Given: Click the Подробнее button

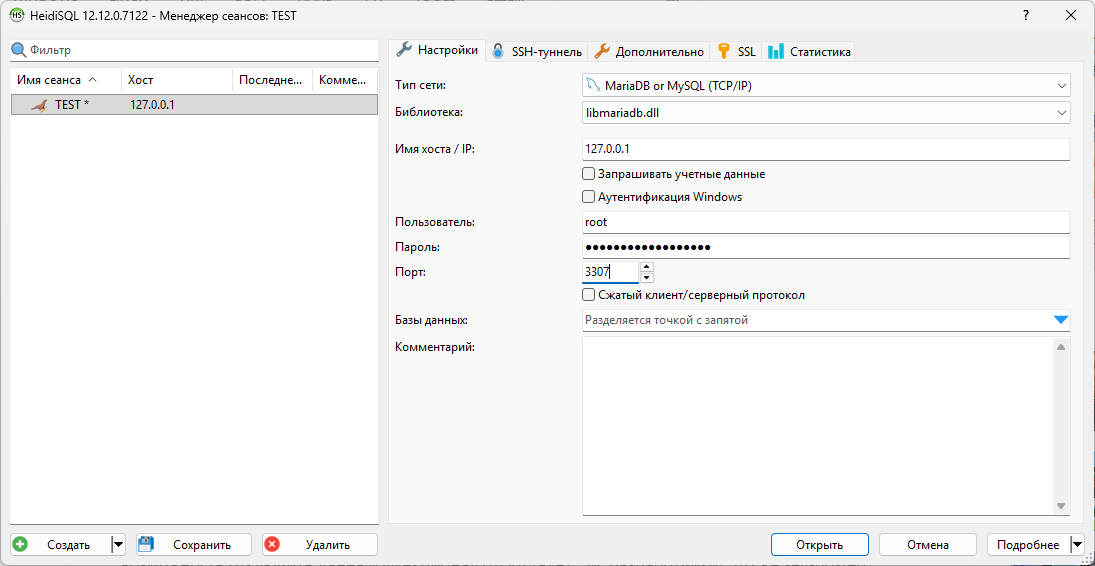Looking at the screenshot, I should 1028,544.
